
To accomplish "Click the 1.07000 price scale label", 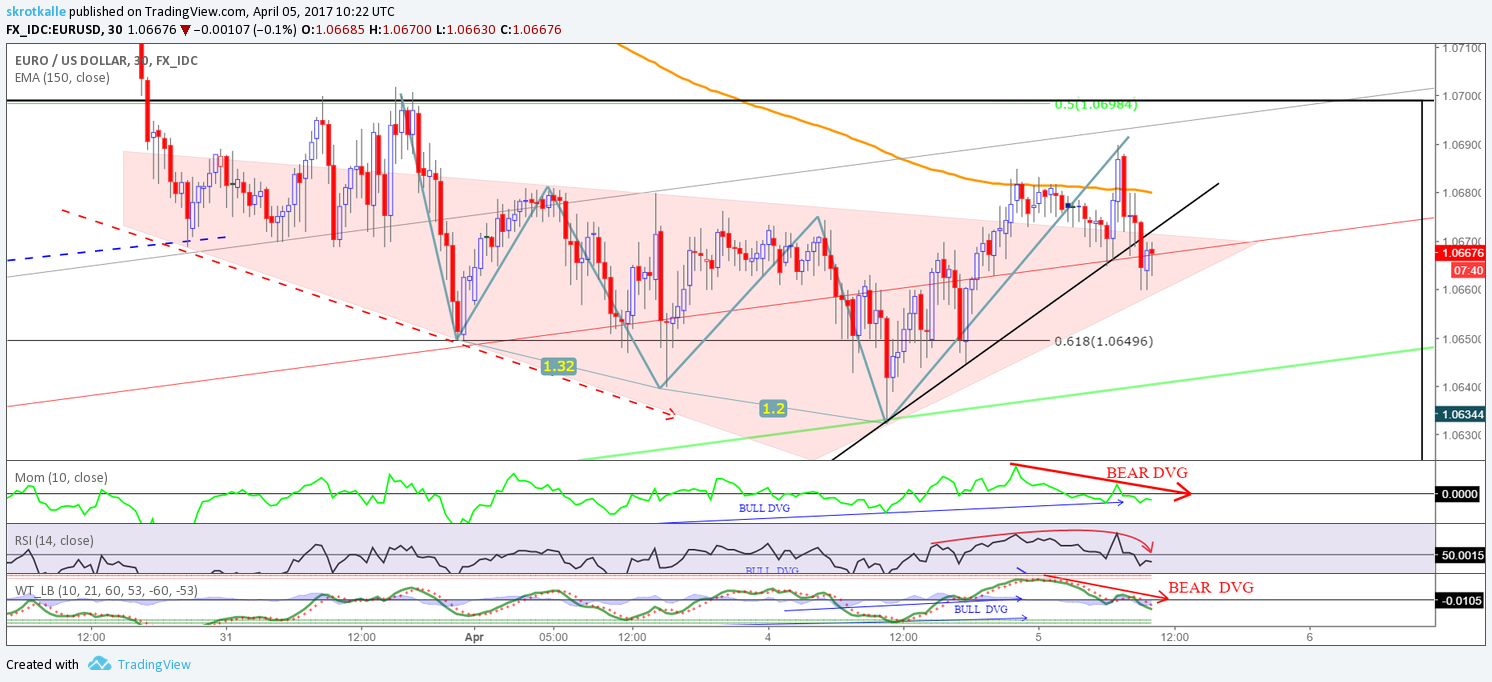I will tap(1462, 96).
